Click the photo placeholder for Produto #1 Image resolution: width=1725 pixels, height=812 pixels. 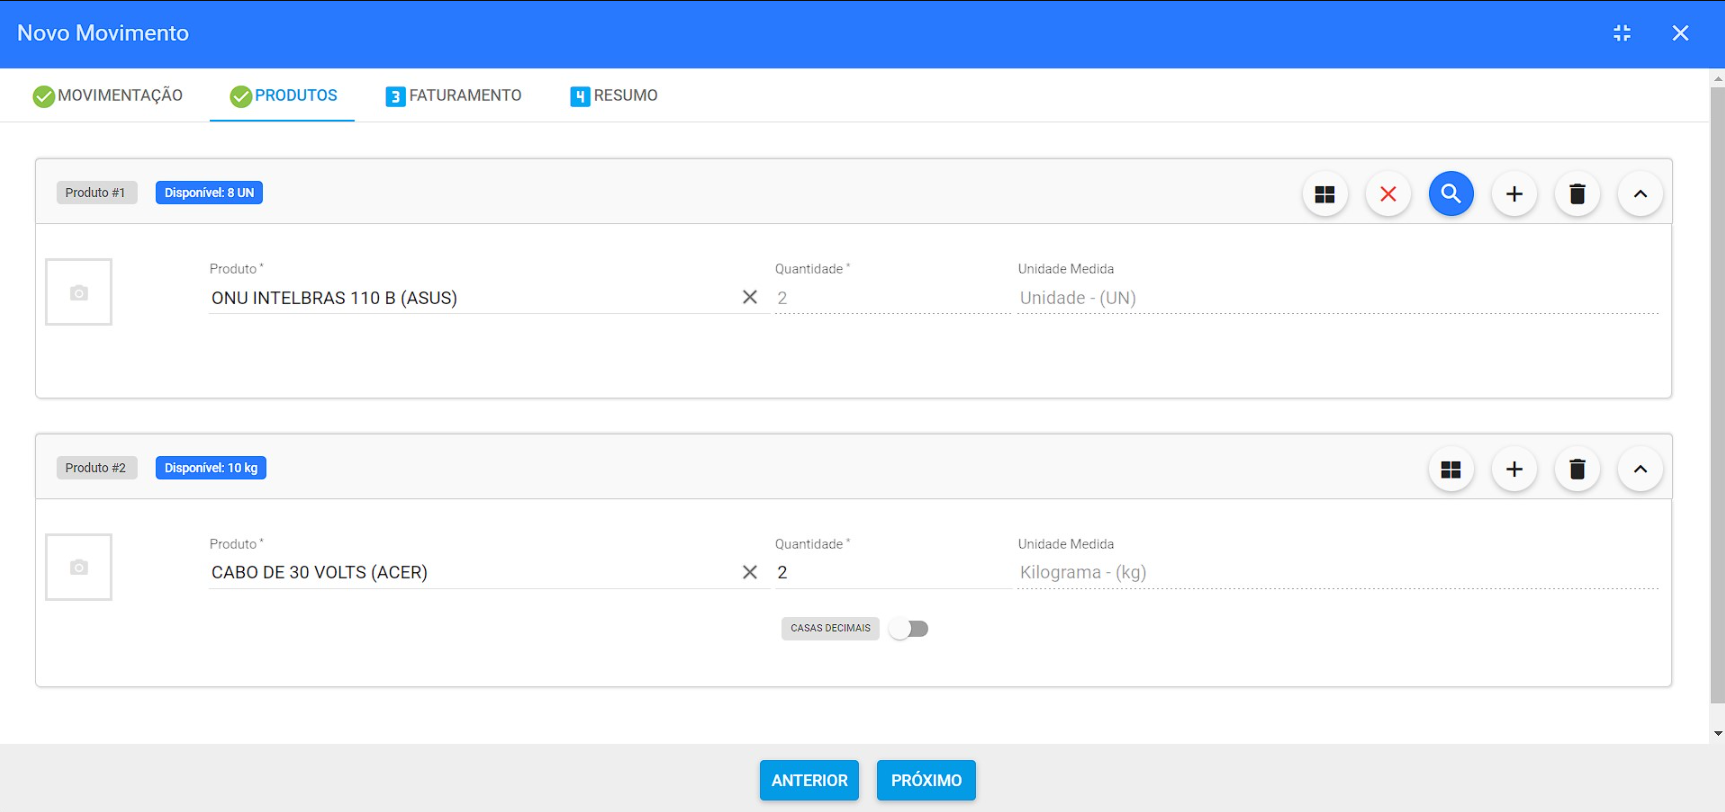[x=79, y=292]
